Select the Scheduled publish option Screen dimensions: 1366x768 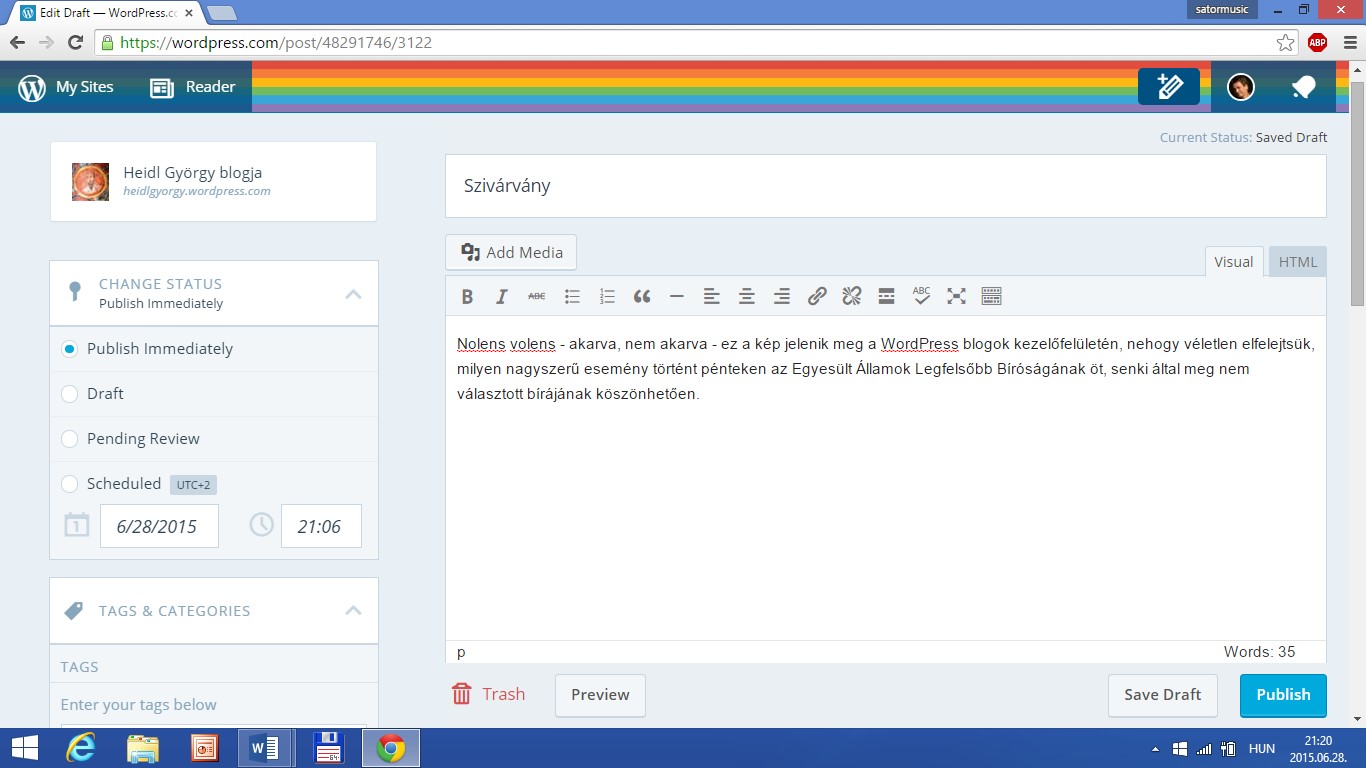(x=70, y=484)
